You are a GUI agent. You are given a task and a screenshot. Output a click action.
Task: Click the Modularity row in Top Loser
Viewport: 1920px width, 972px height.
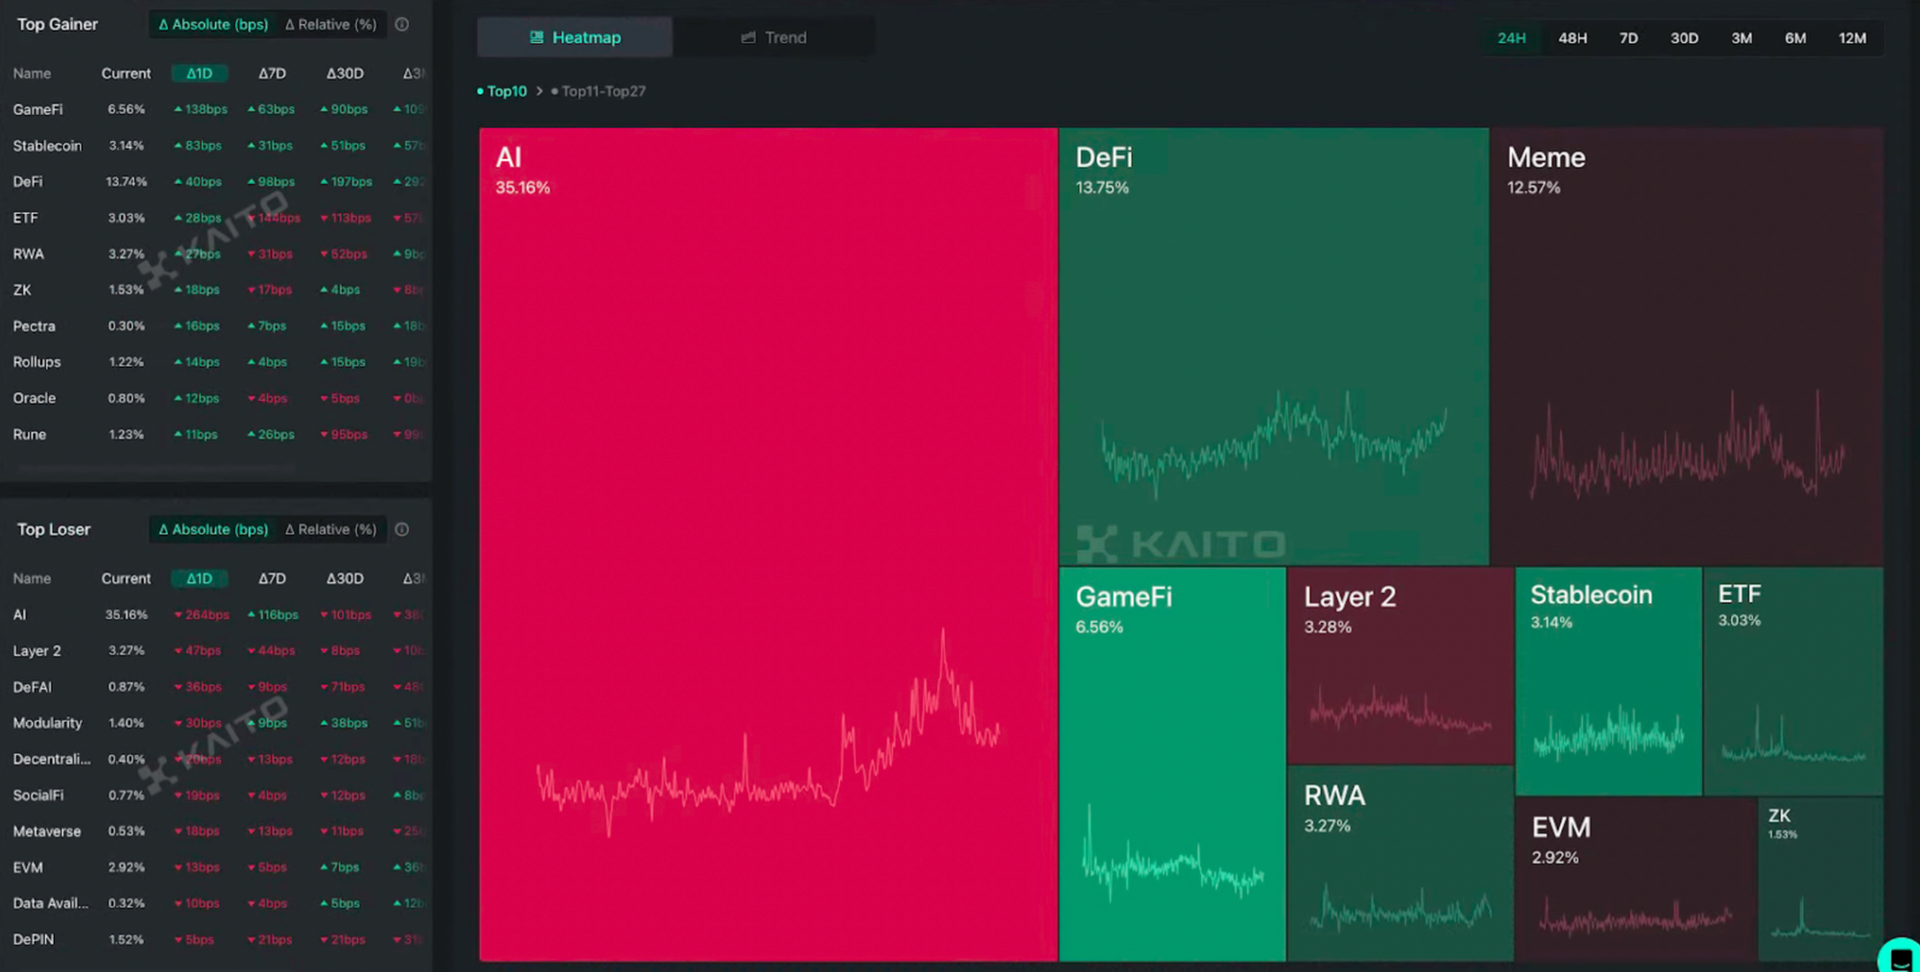point(216,723)
